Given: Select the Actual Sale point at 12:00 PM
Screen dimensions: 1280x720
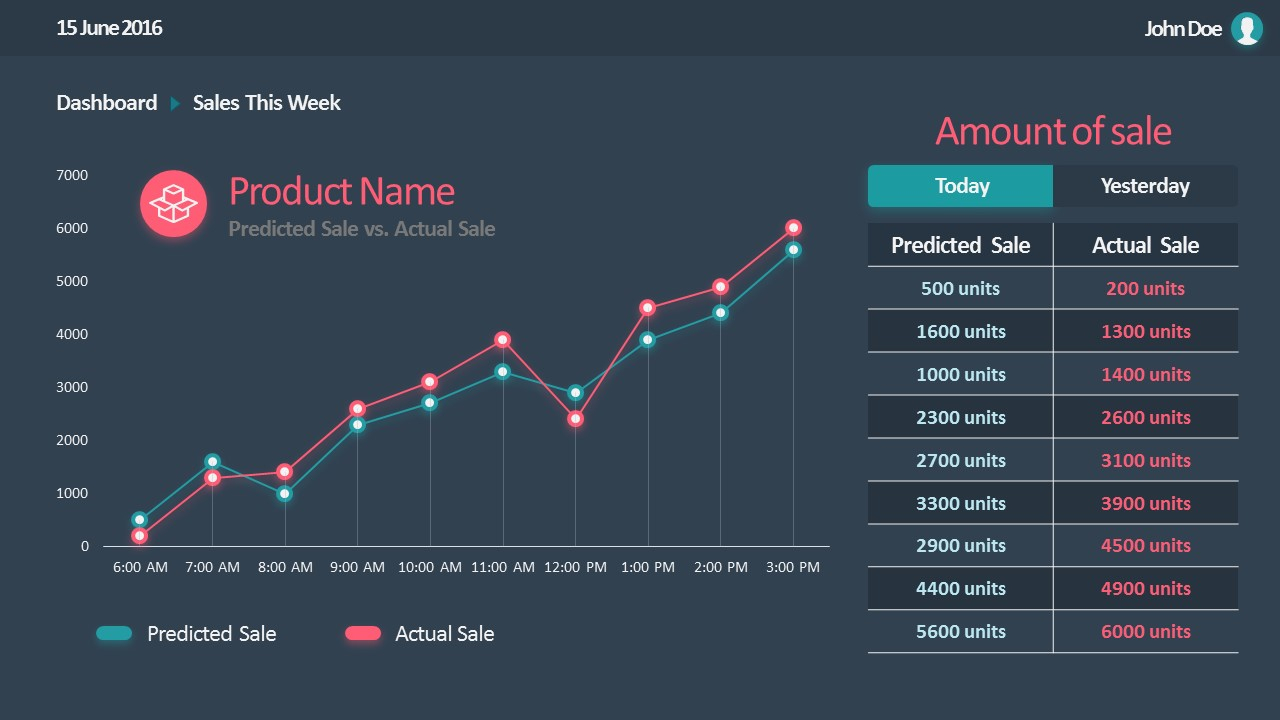Looking at the screenshot, I should click(575, 419).
